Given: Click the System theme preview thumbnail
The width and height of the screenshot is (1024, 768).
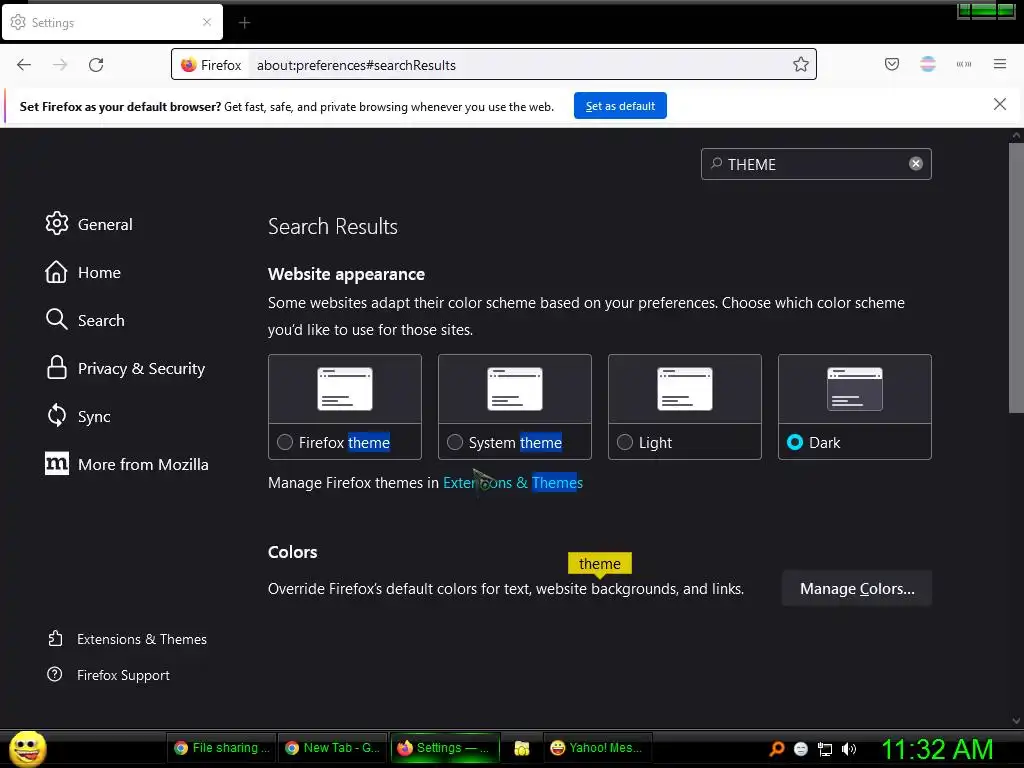Looking at the screenshot, I should pyautogui.click(x=515, y=389).
